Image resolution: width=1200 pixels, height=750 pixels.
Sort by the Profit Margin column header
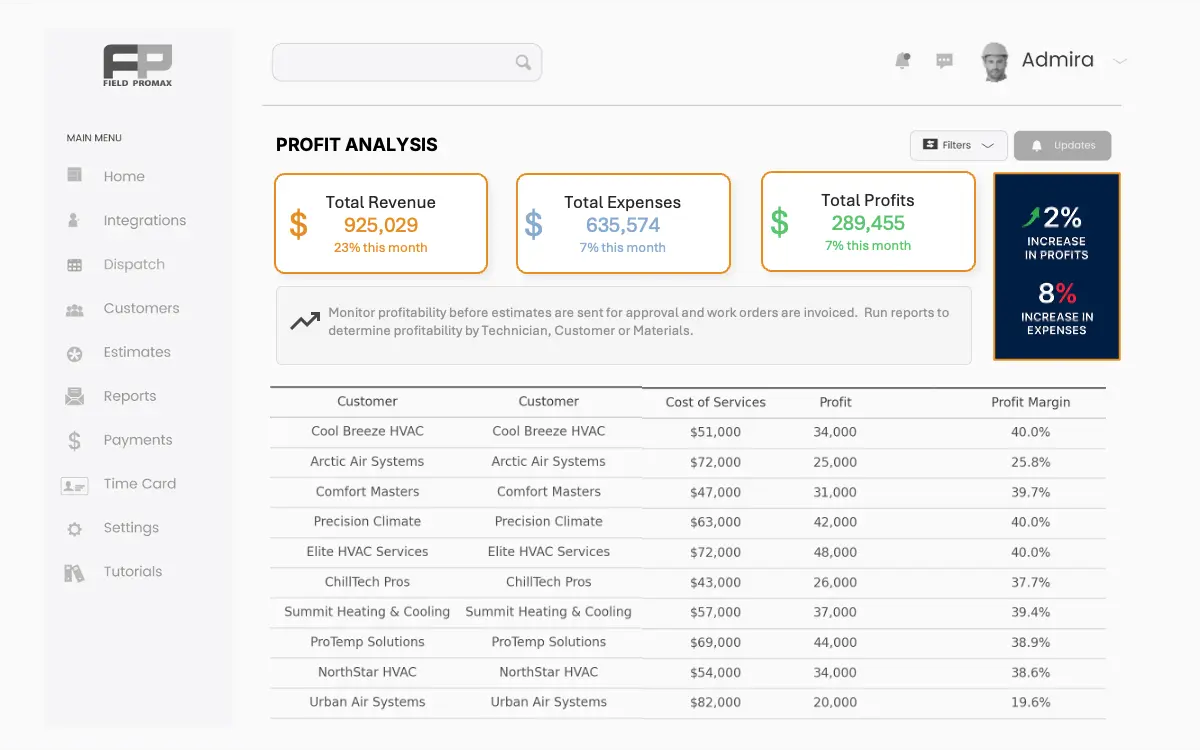pos(1030,402)
